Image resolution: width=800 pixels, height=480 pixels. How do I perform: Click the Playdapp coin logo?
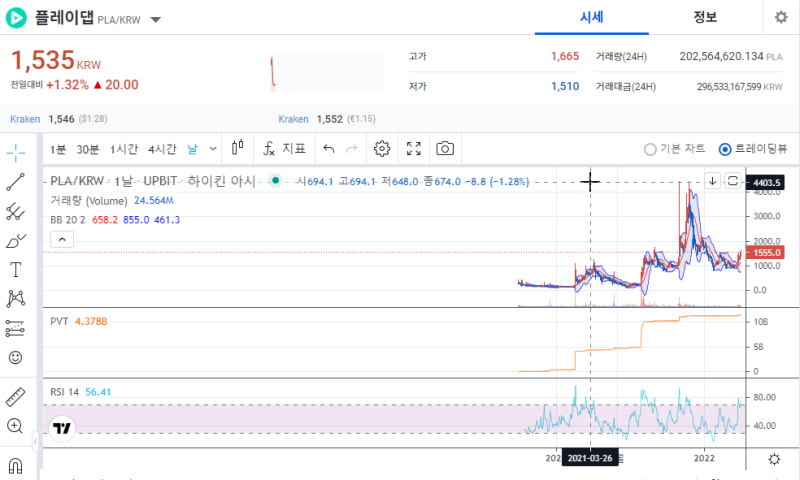click(16, 18)
